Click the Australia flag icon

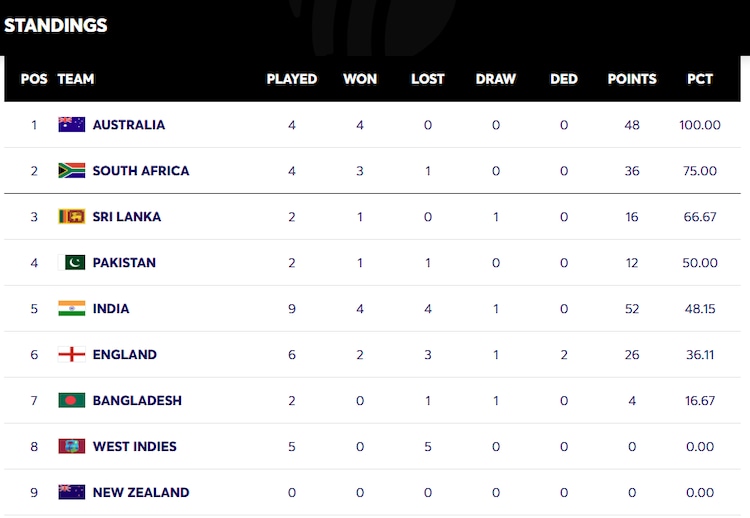tap(71, 125)
